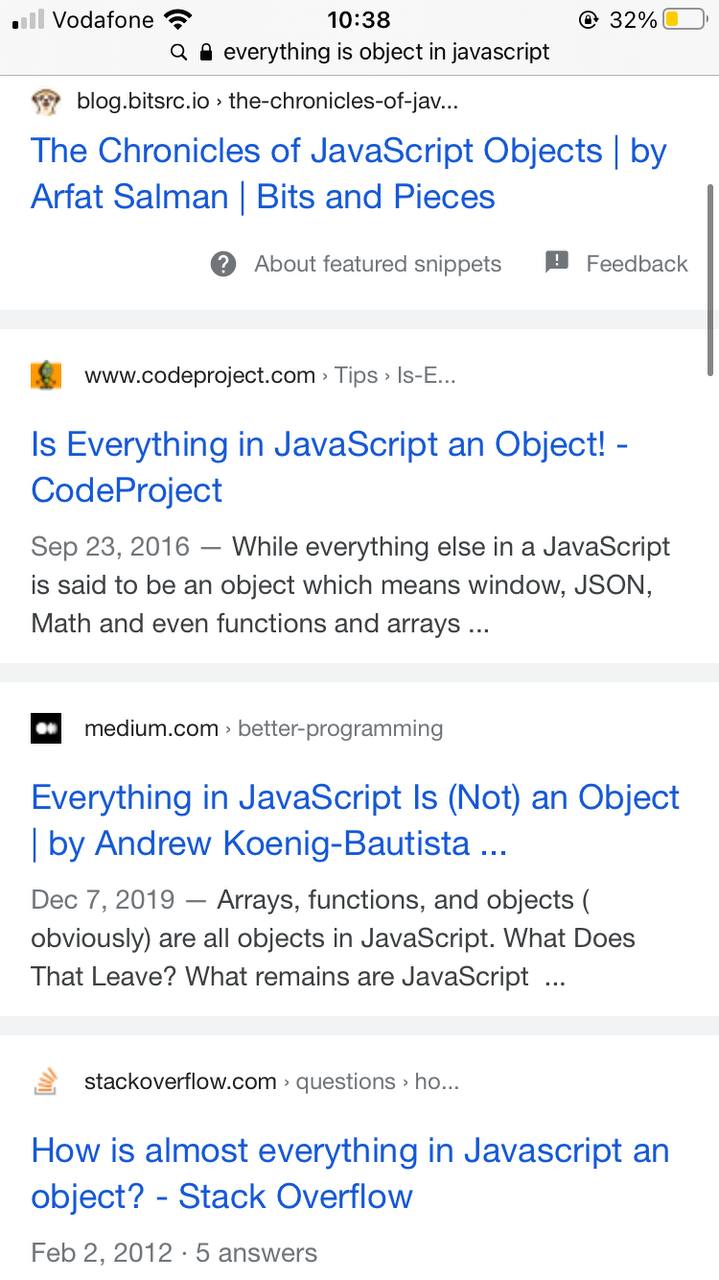The image size is (719, 1280).
Task: Open Everything in JavaScript Is (Not) an Object
Action: pyautogui.click(x=355, y=821)
